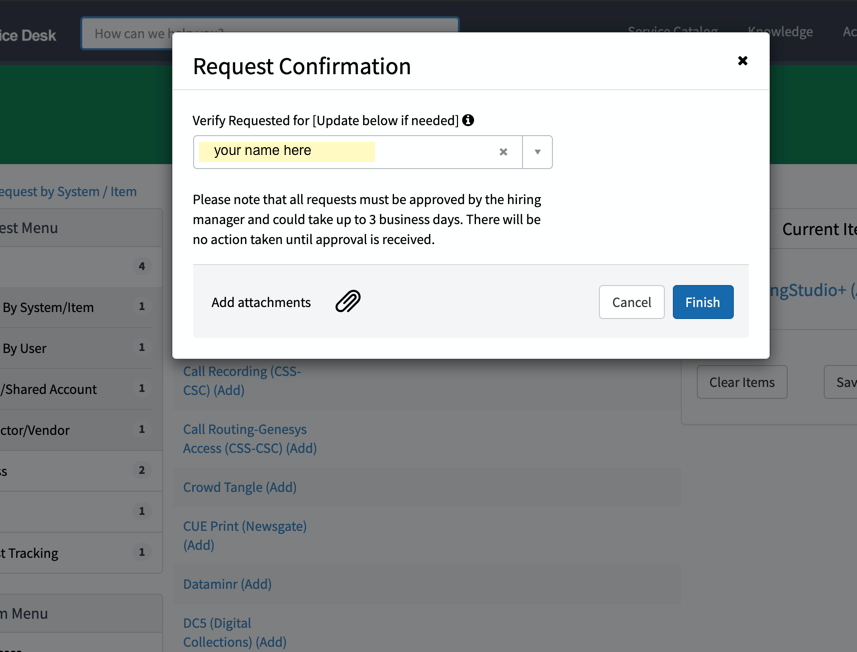Add Call Recording (CSS-CSC) item

241,381
